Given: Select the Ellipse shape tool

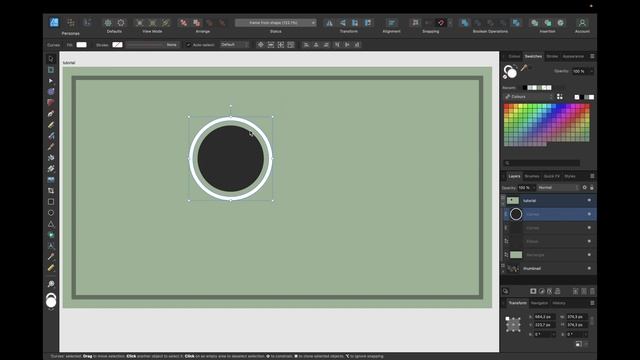Looking at the screenshot, I should [x=51, y=213].
